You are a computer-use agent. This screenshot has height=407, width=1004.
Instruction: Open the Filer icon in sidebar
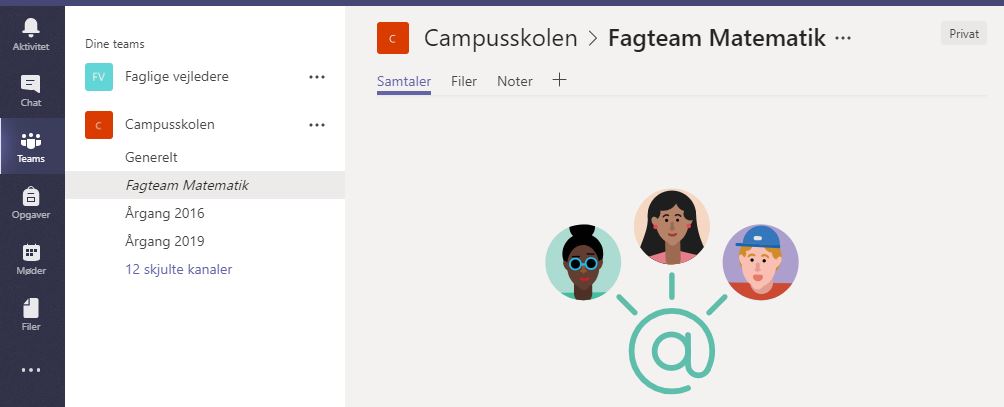[x=31, y=309]
